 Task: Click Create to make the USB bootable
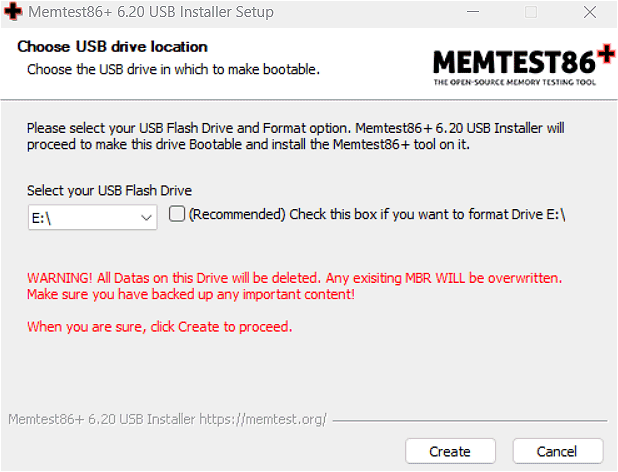(x=450, y=451)
